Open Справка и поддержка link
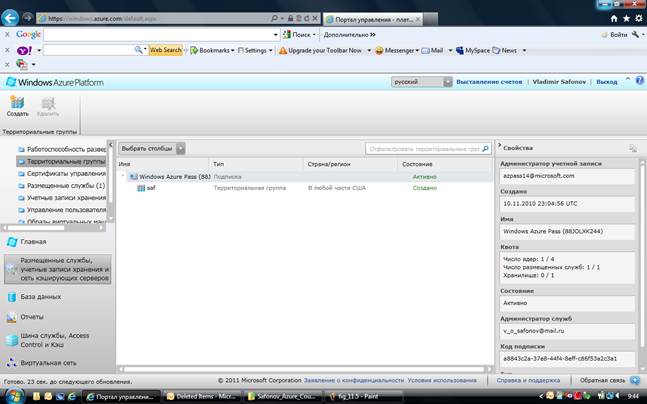The width and height of the screenshot is (647, 404). (528, 380)
